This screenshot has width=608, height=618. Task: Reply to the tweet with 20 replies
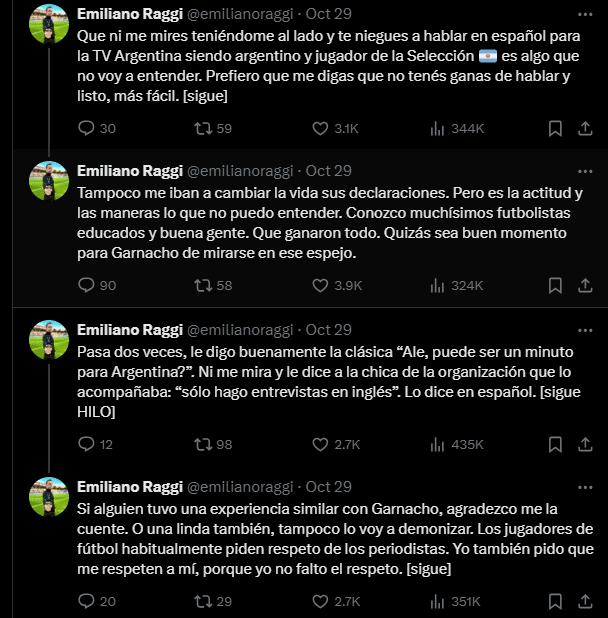point(86,600)
